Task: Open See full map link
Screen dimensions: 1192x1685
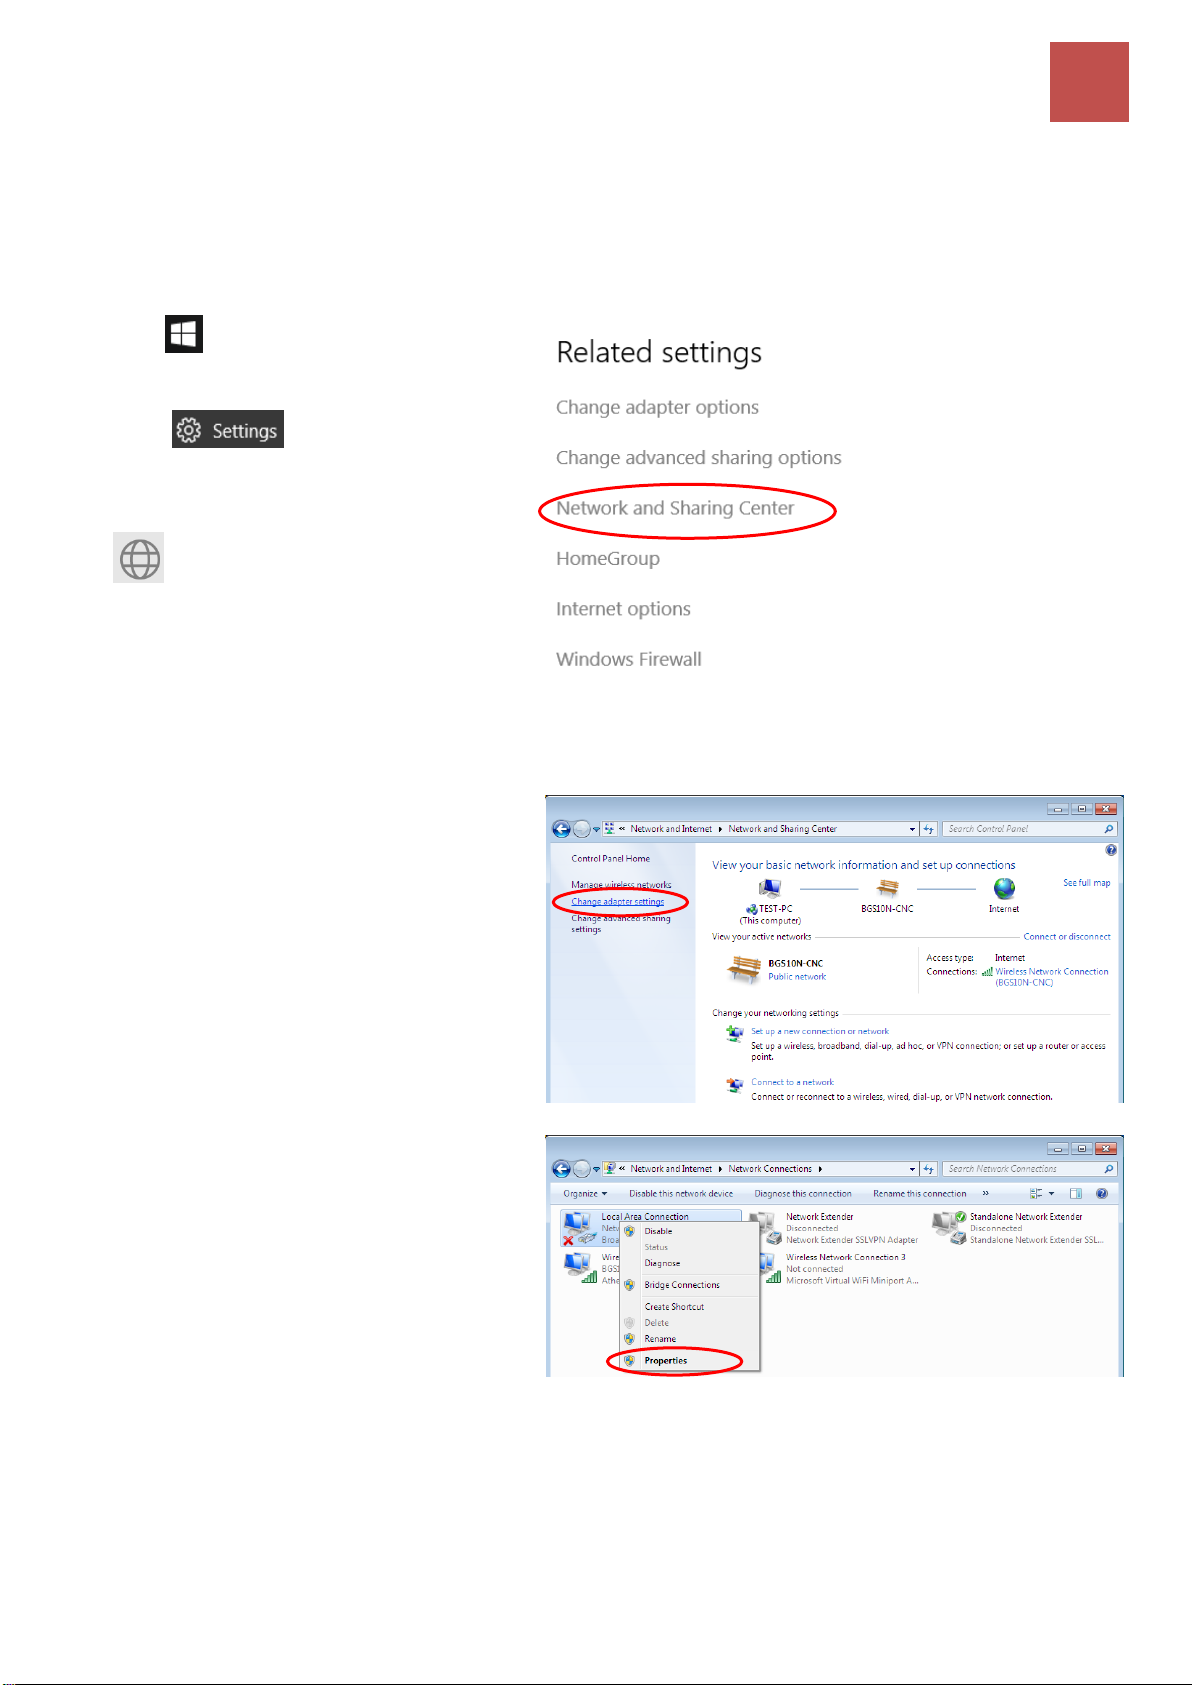Action: 1086,883
